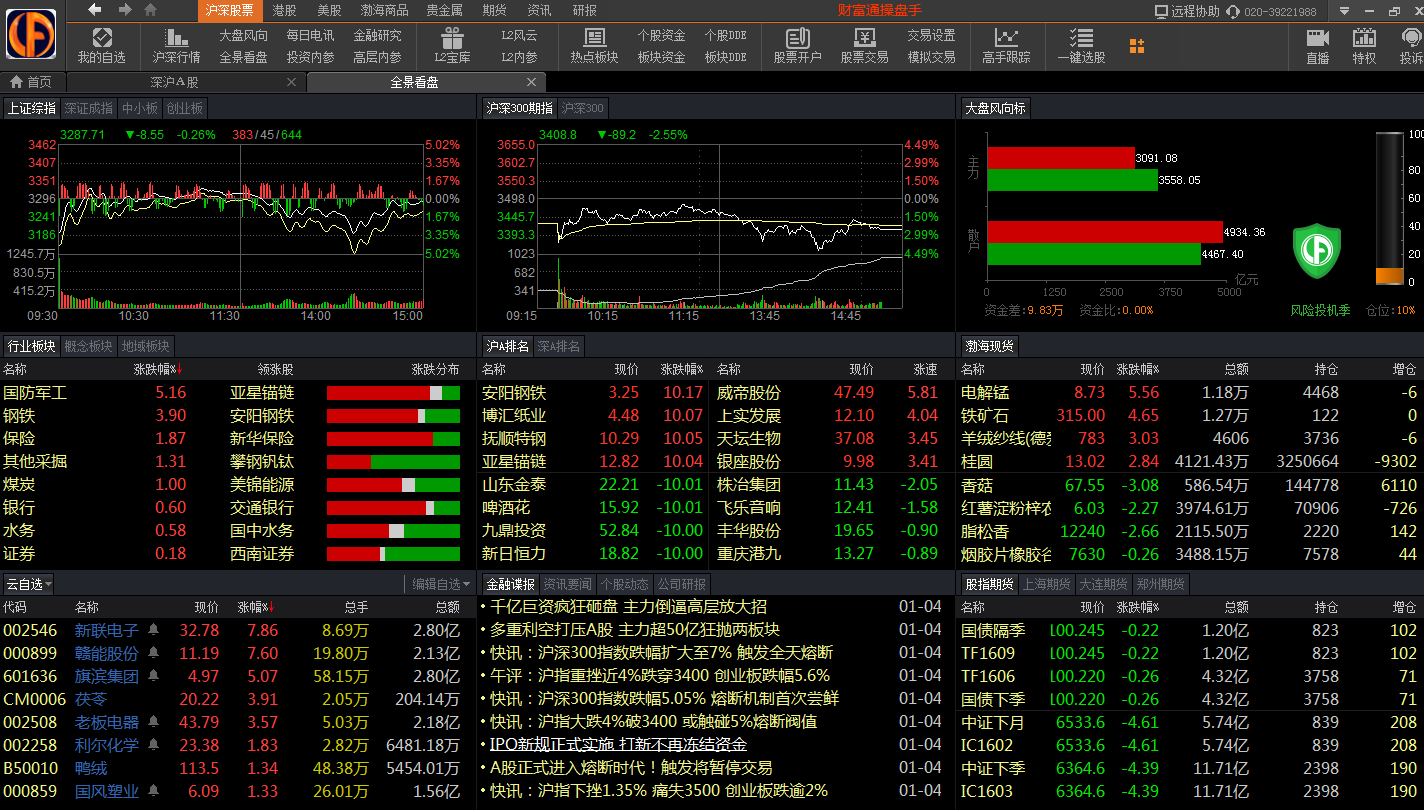Image resolution: width=1424 pixels, height=810 pixels.
Task: Close the 全景看盘 tab
Action: point(532,82)
